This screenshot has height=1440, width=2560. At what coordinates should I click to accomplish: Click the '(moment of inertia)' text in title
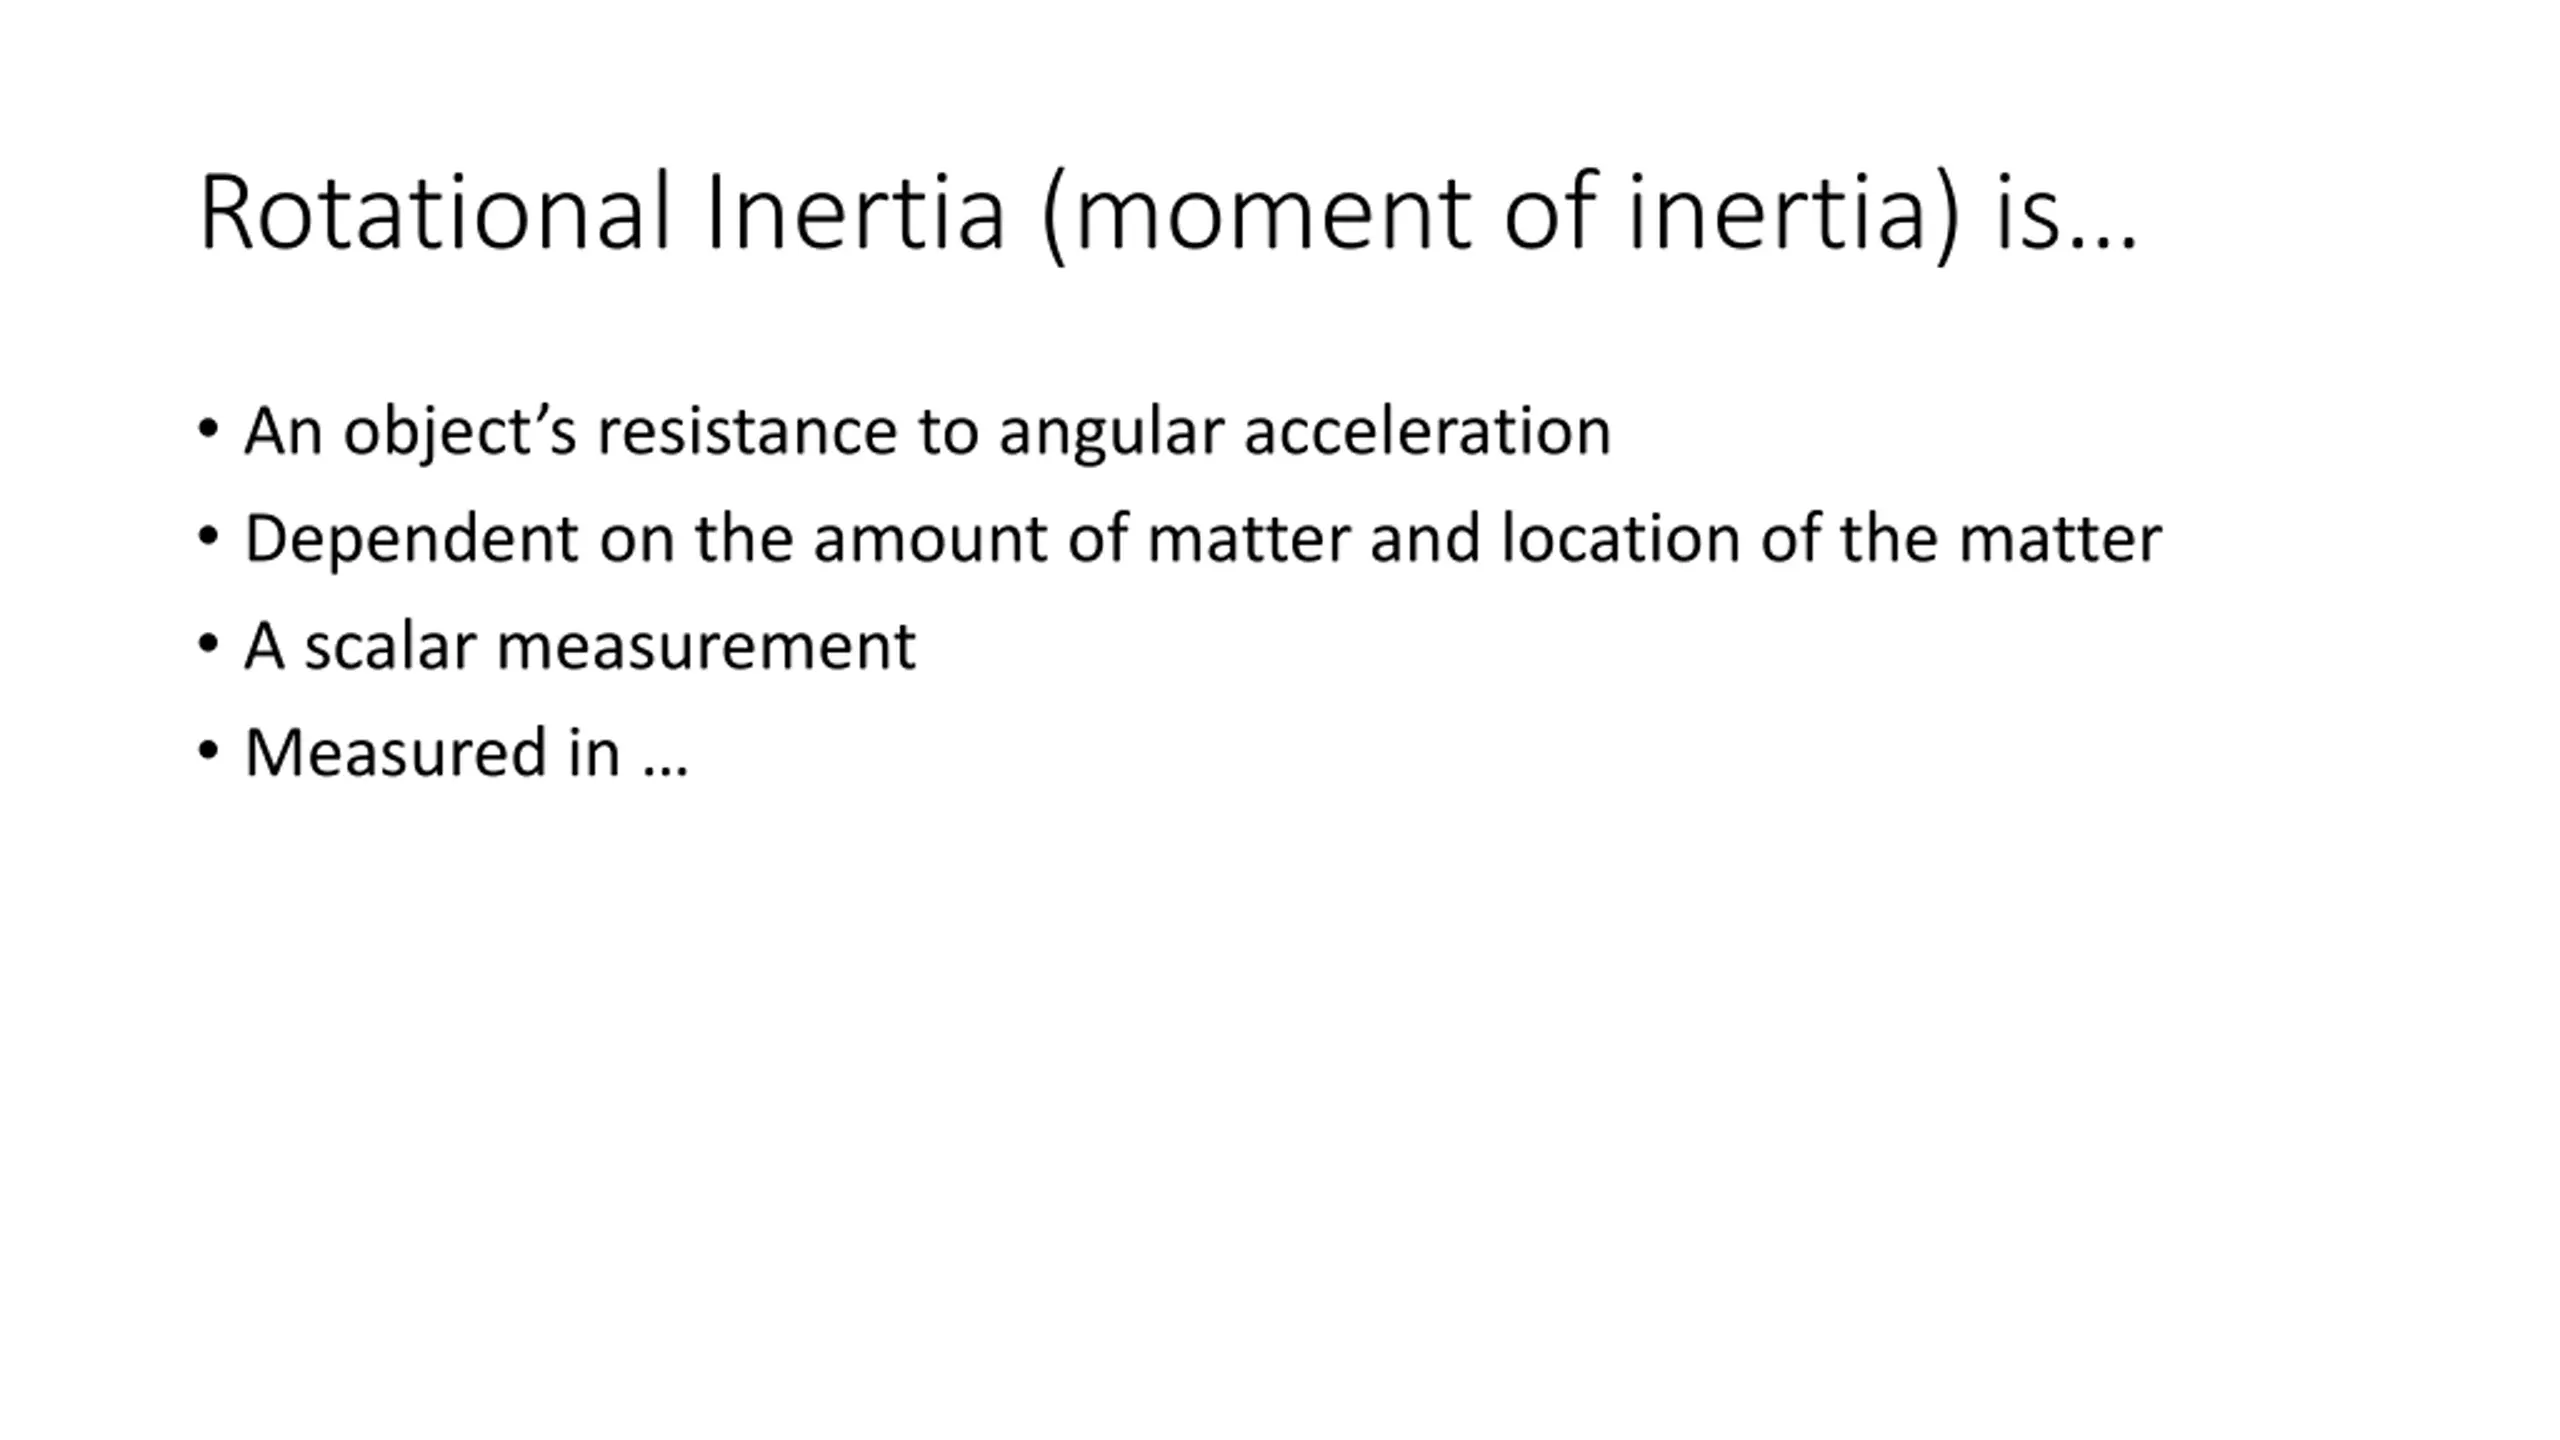tap(1500, 213)
